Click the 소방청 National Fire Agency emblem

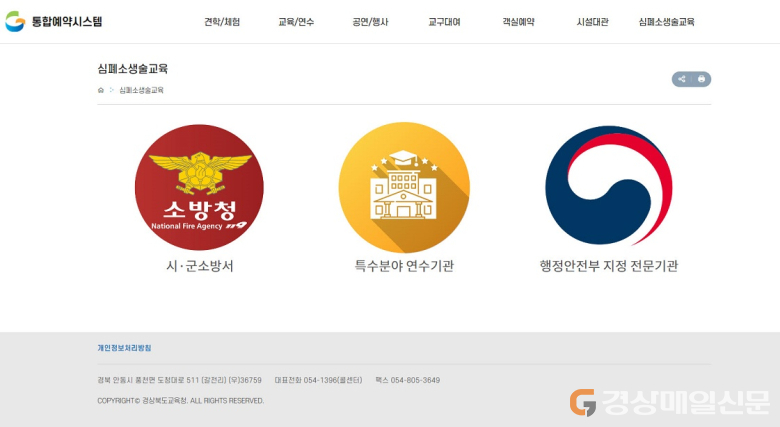[199, 187]
